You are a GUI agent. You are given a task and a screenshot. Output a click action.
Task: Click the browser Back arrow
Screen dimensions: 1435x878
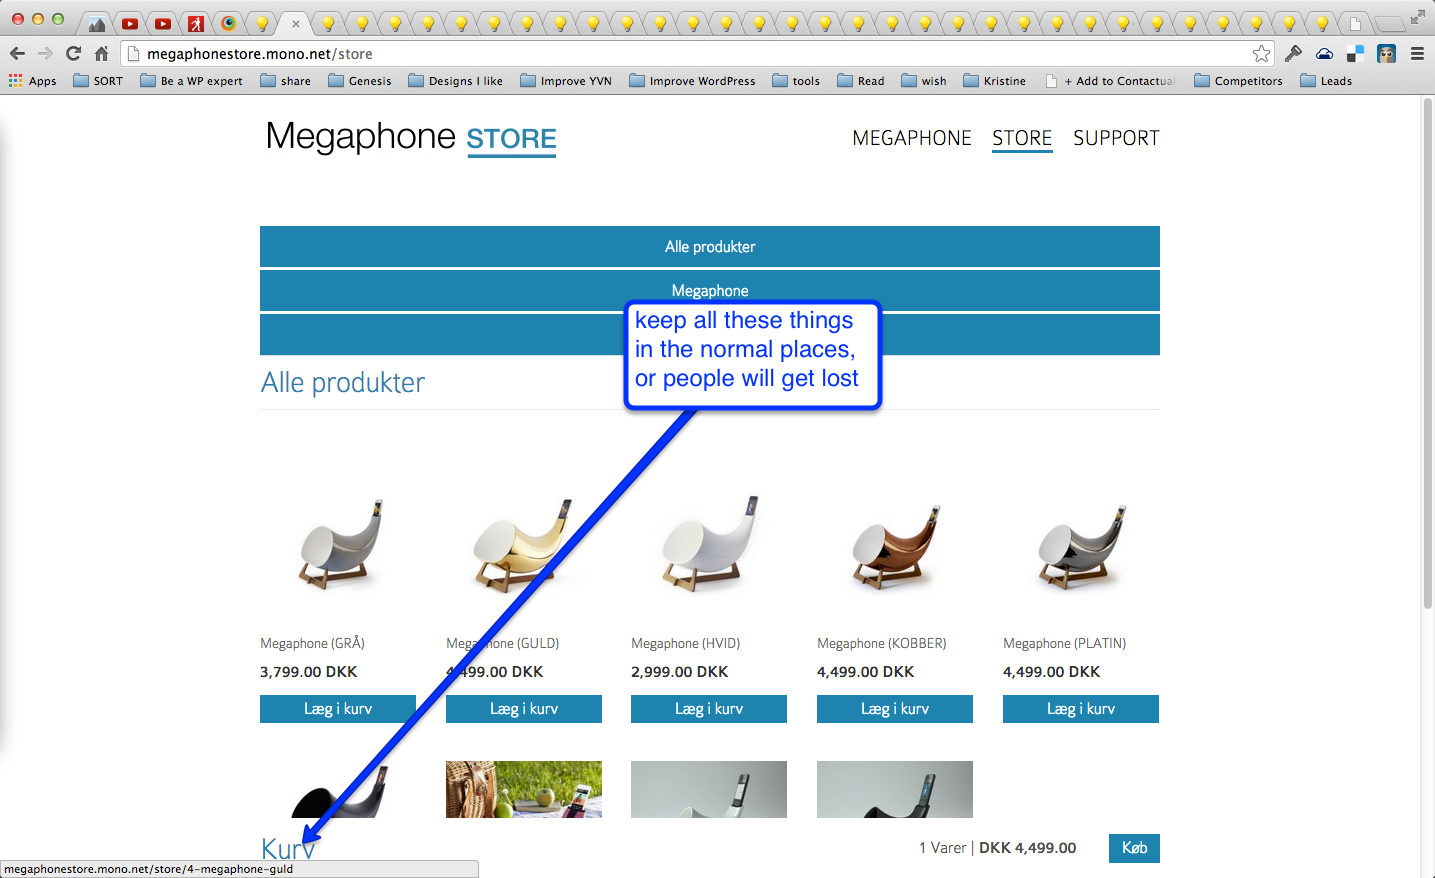(17, 53)
